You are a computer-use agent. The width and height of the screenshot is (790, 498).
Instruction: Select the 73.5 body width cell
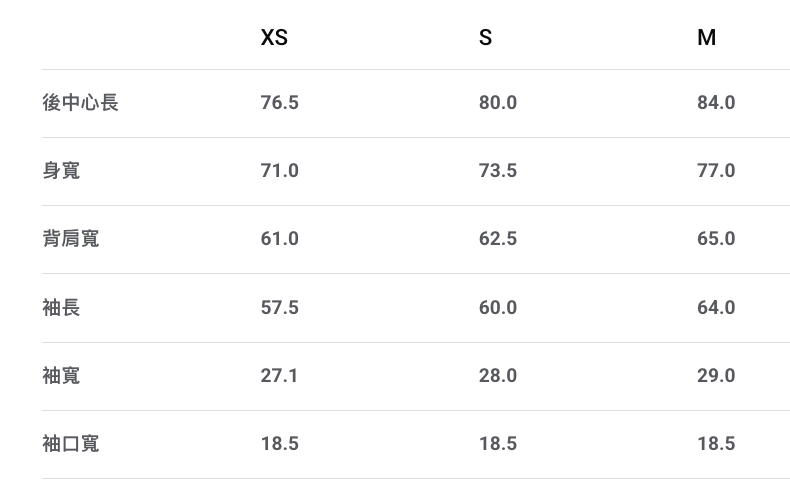point(497,170)
